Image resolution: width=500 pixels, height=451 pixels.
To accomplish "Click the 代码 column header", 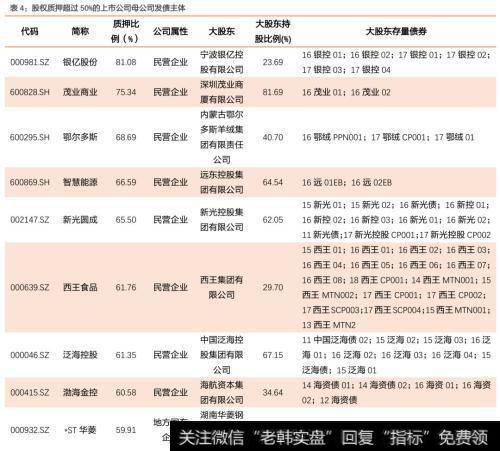I will [30, 31].
